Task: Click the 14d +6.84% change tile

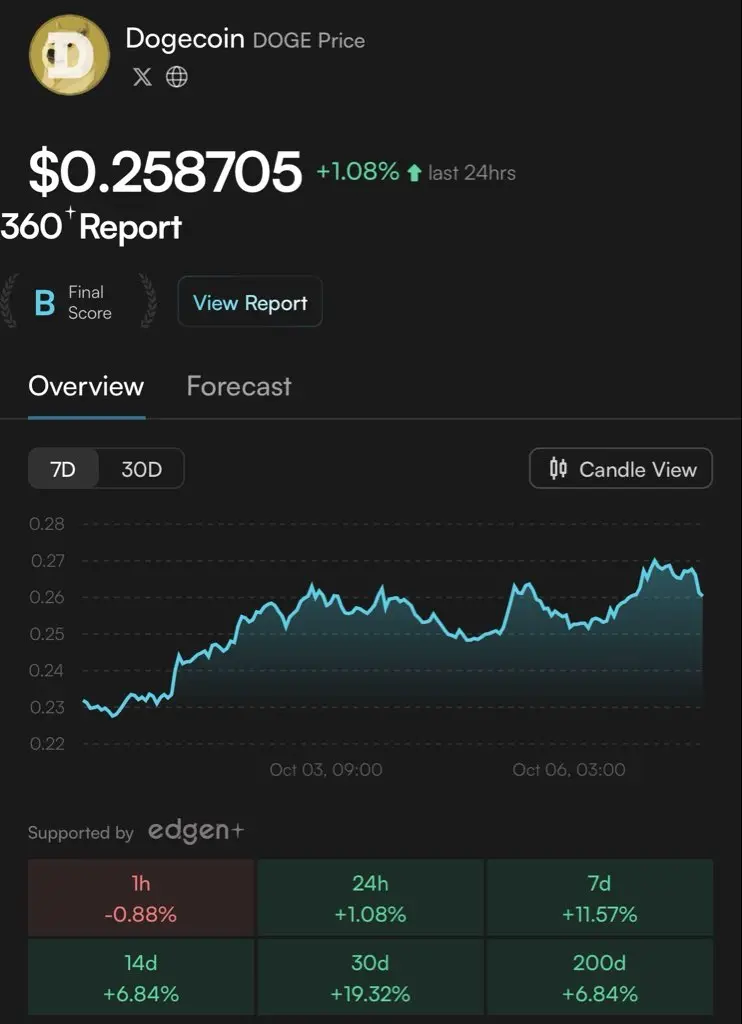Action: (x=141, y=978)
